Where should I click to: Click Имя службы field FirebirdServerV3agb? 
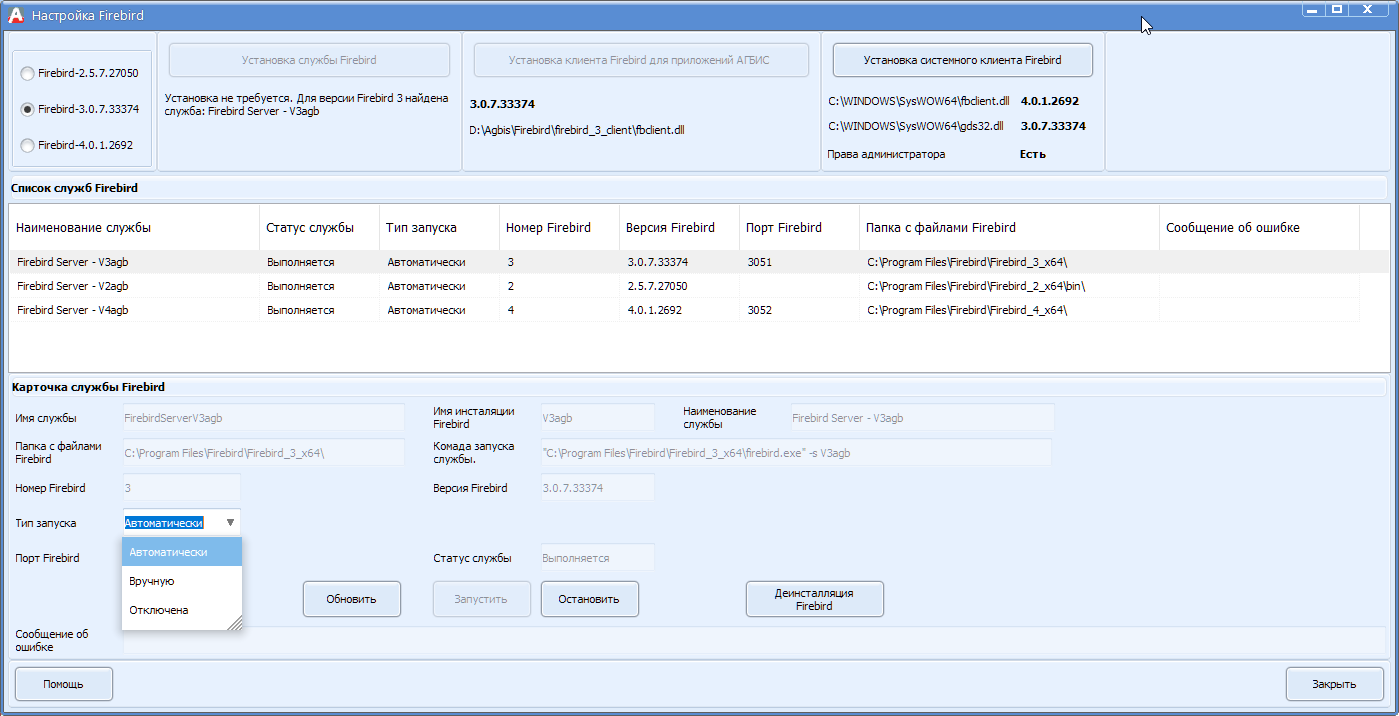pos(264,418)
